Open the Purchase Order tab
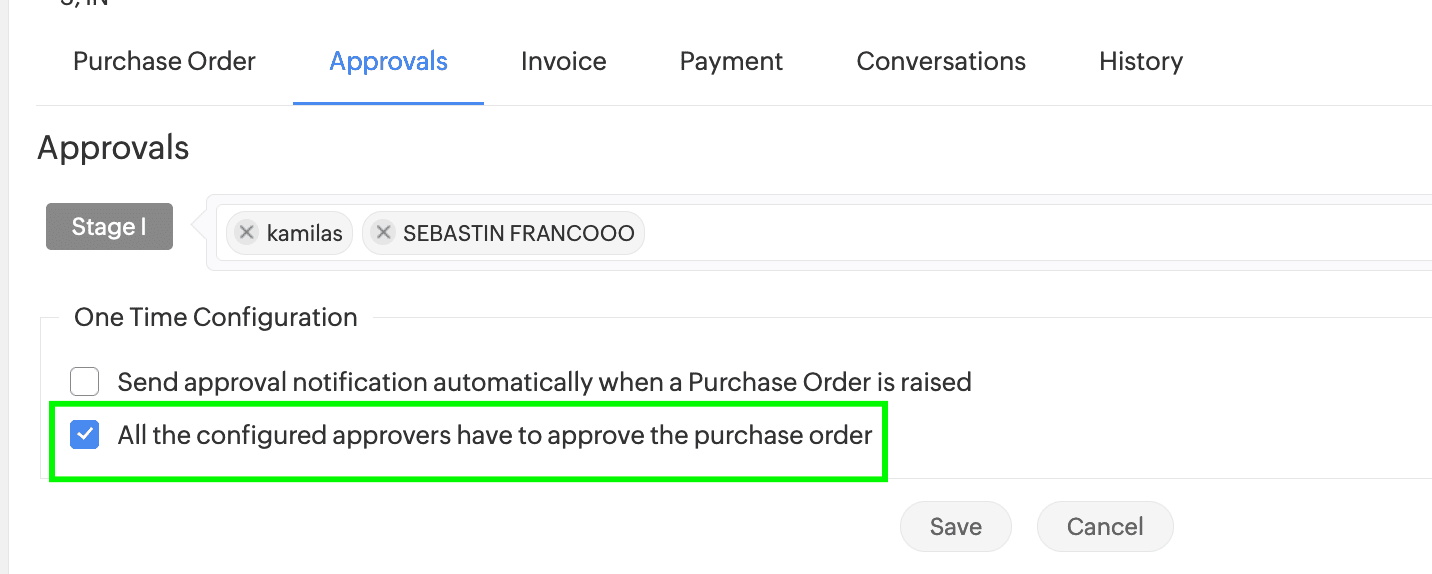Screen dimensions: 1432x574 (164, 62)
